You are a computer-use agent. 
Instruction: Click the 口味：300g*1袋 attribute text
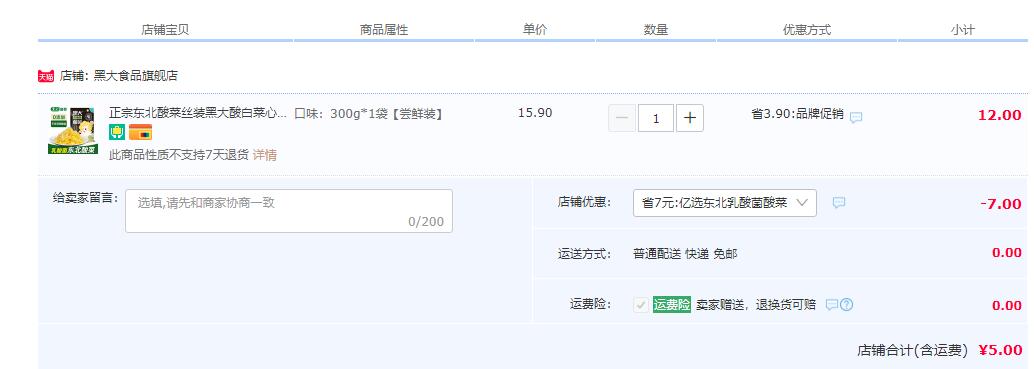368,113
